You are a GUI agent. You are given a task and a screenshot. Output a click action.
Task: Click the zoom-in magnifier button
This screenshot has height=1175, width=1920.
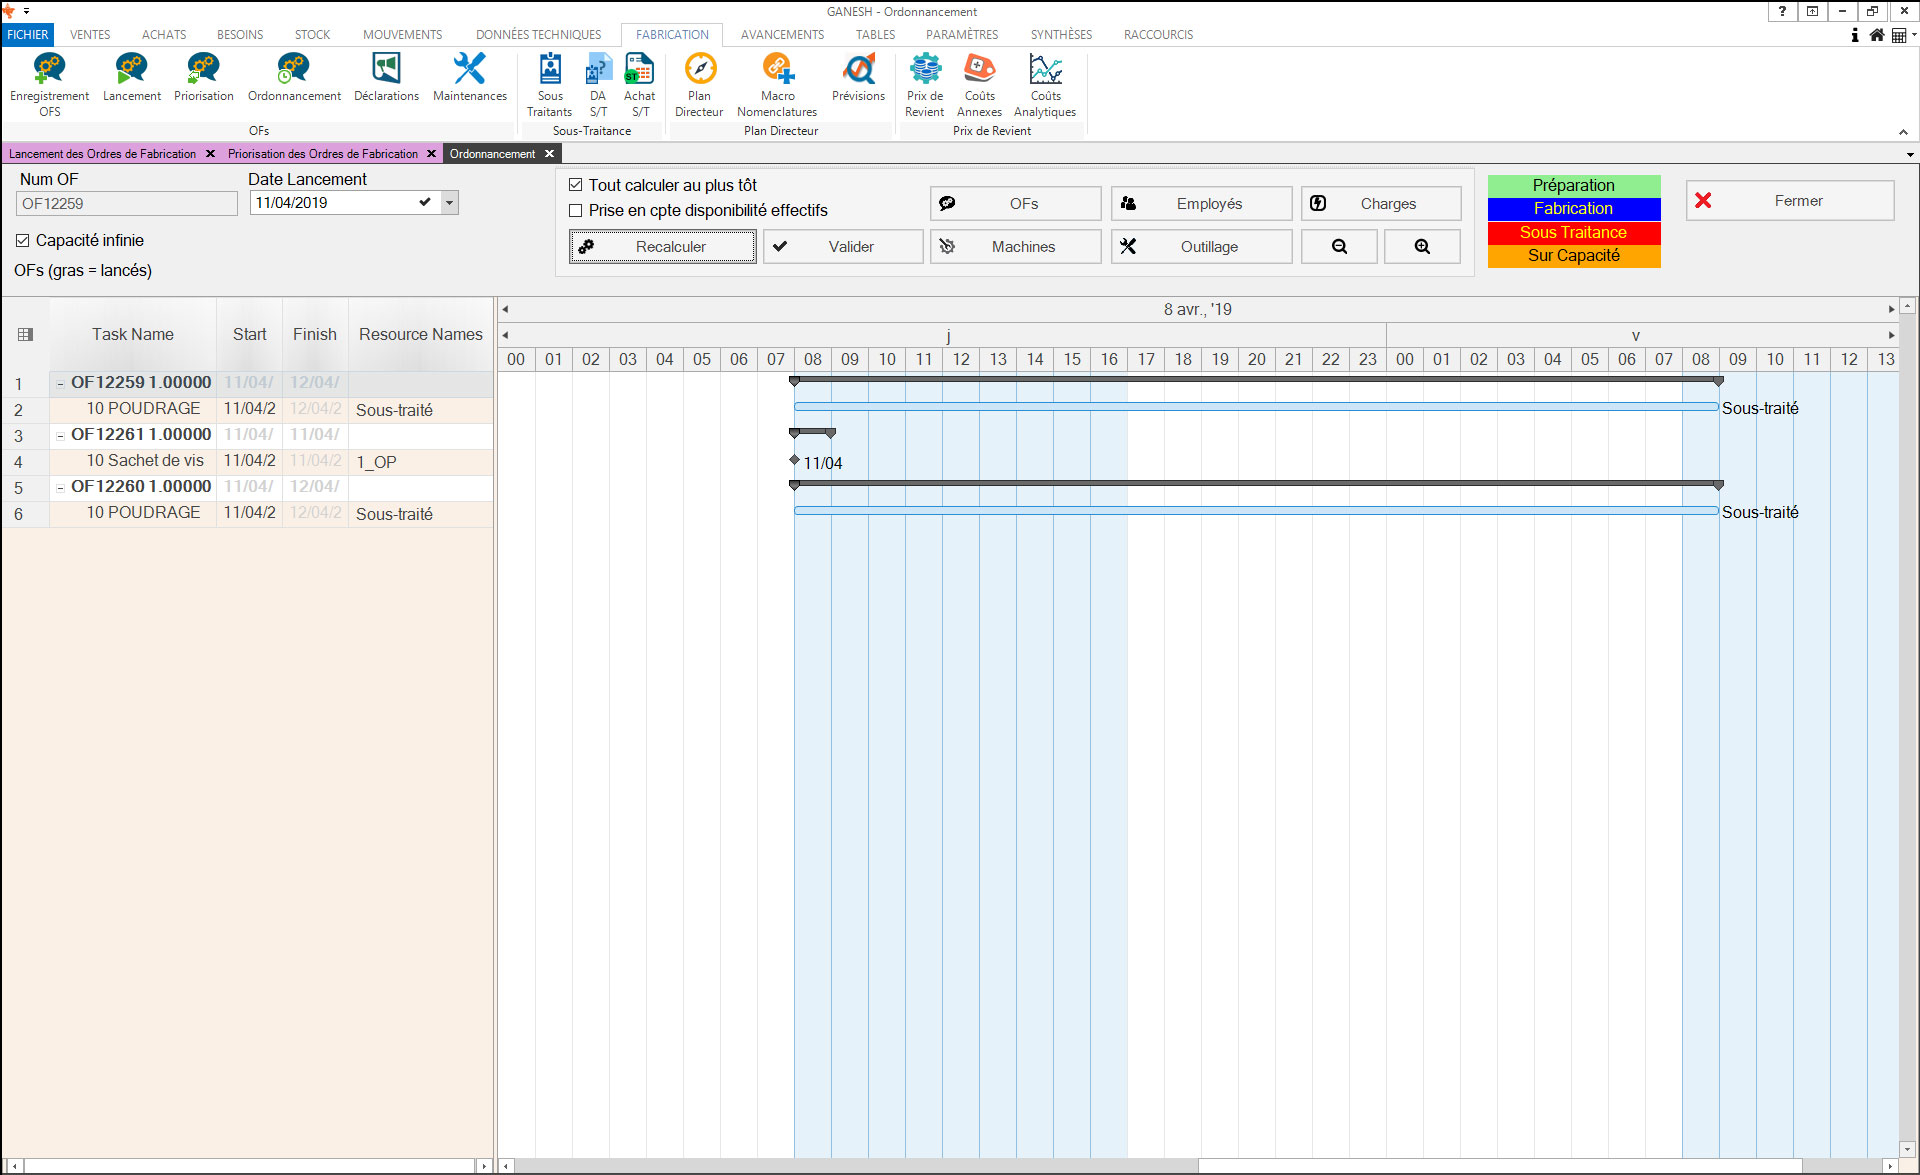coord(1422,247)
